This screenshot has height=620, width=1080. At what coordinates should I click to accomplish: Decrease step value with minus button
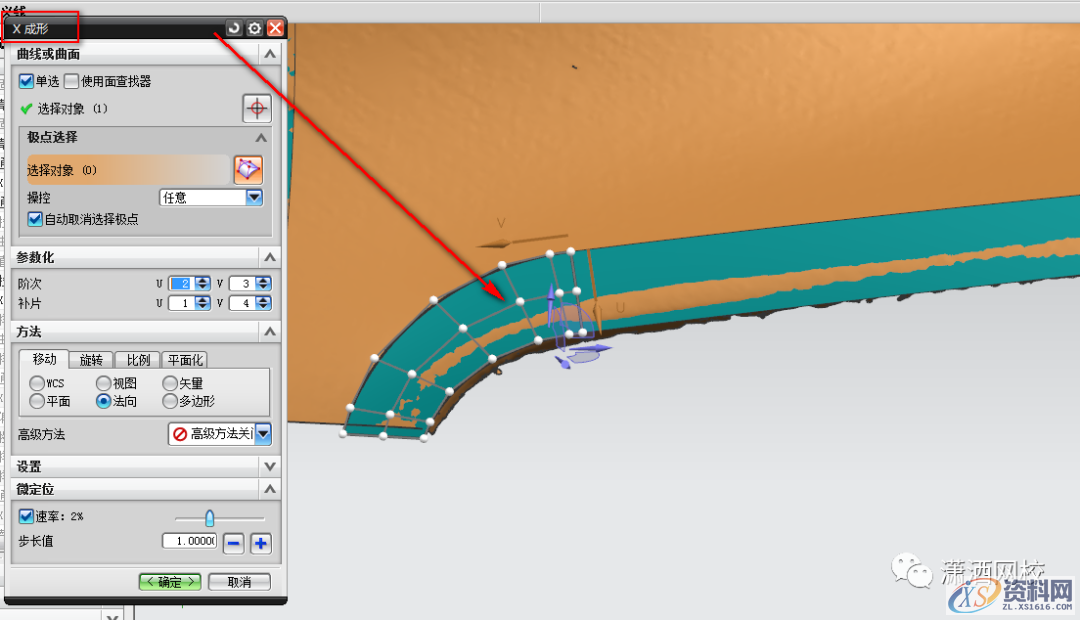[233, 543]
